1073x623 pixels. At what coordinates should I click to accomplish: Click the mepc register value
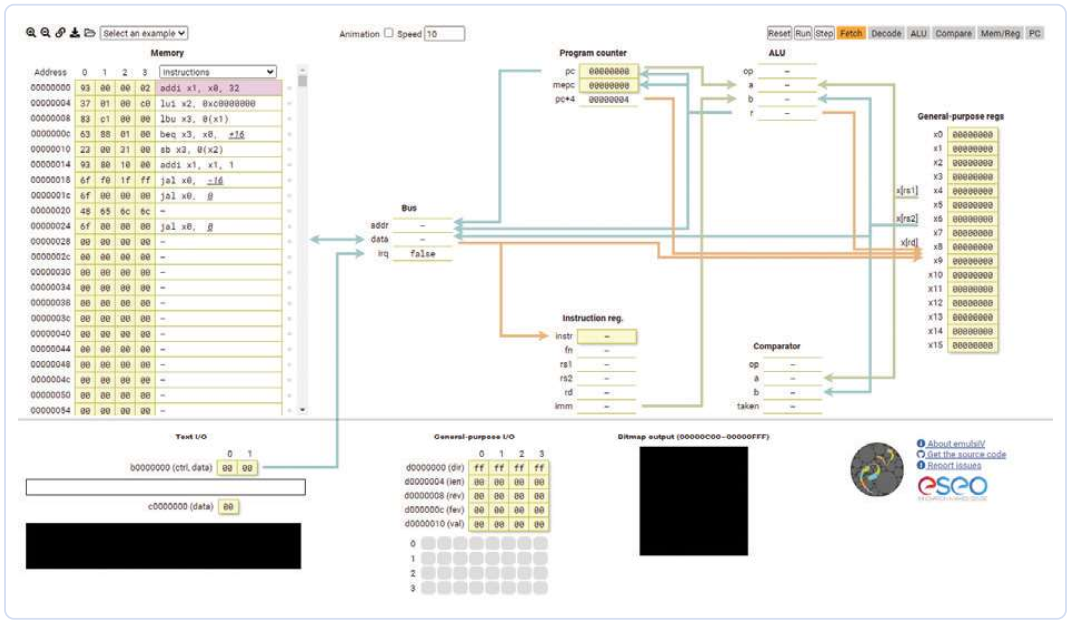tap(609, 86)
